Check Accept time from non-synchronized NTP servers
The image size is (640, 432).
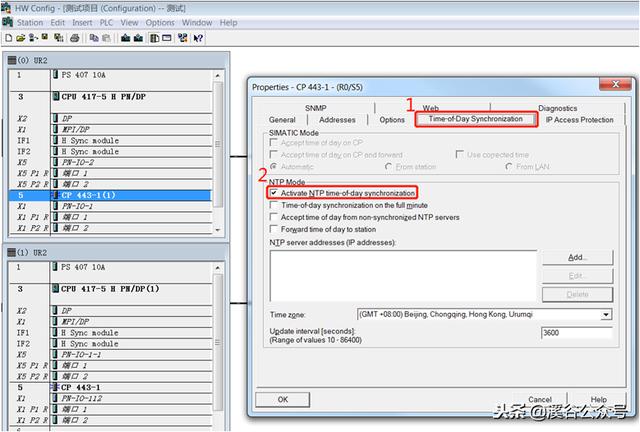pos(274,217)
